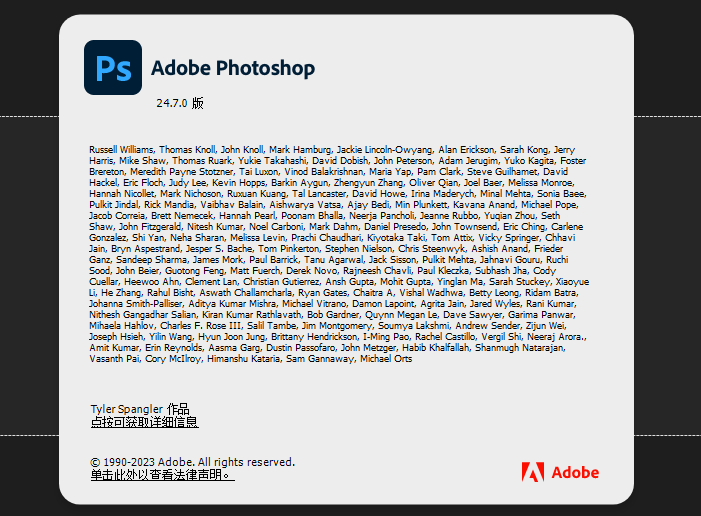Open the link 点按可获取详细信息

[144, 422]
